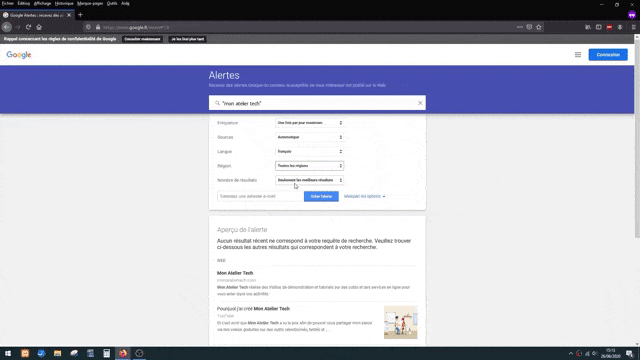
Task: Click the search magnifier in alert box
Action: [x=218, y=103]
